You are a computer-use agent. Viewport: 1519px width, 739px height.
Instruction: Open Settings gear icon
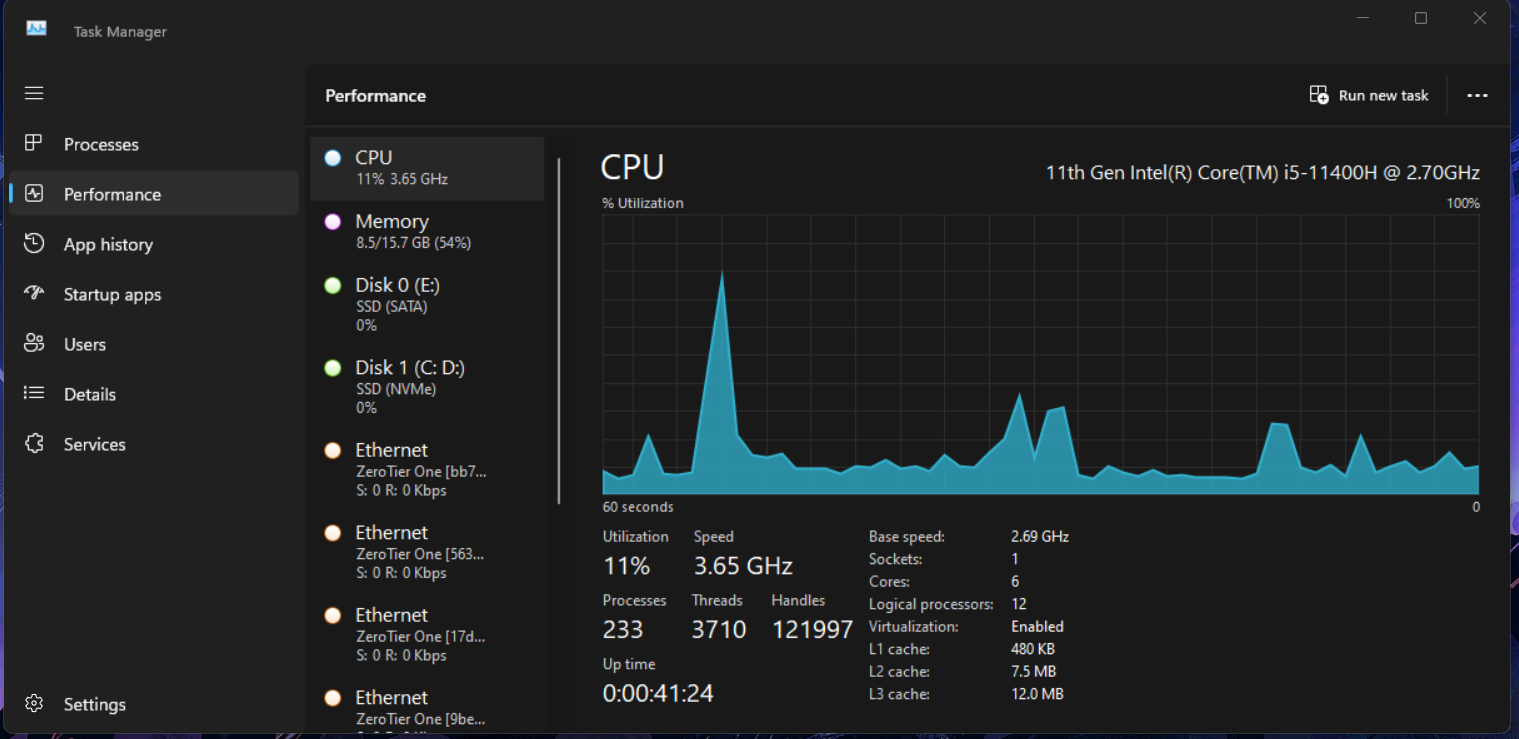point(34,703)
